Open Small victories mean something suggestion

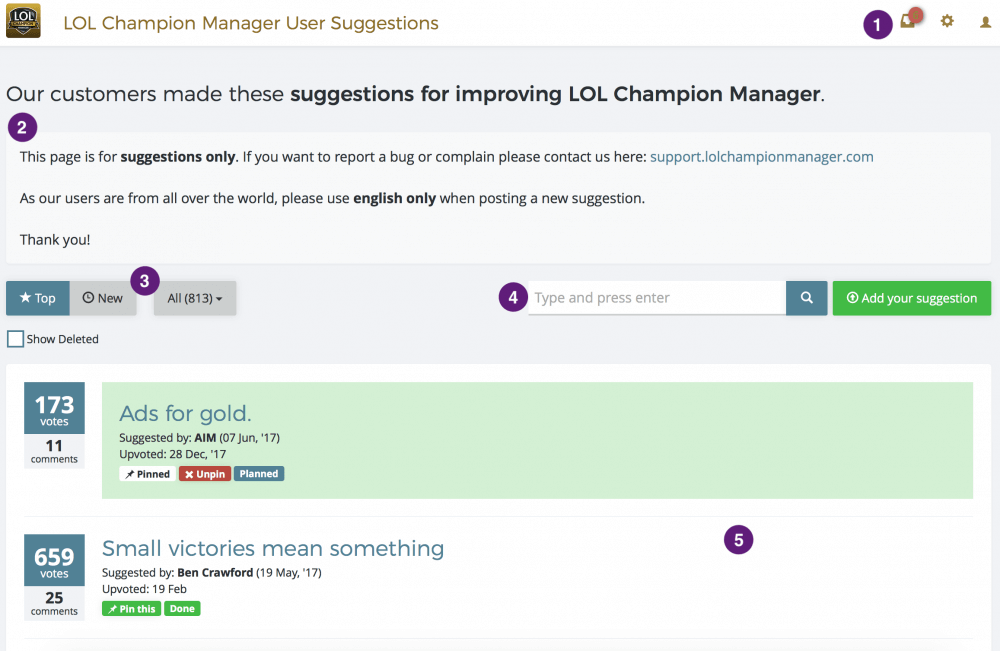tap(272, 548)
